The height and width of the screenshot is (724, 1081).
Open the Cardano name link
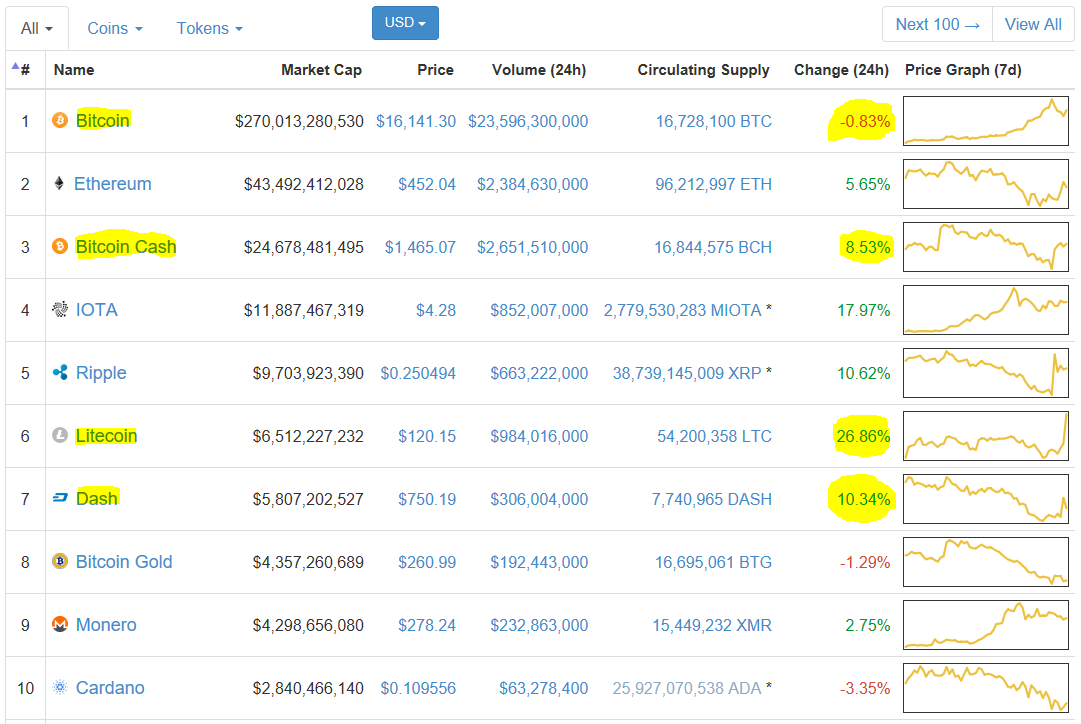click(110, 687)
